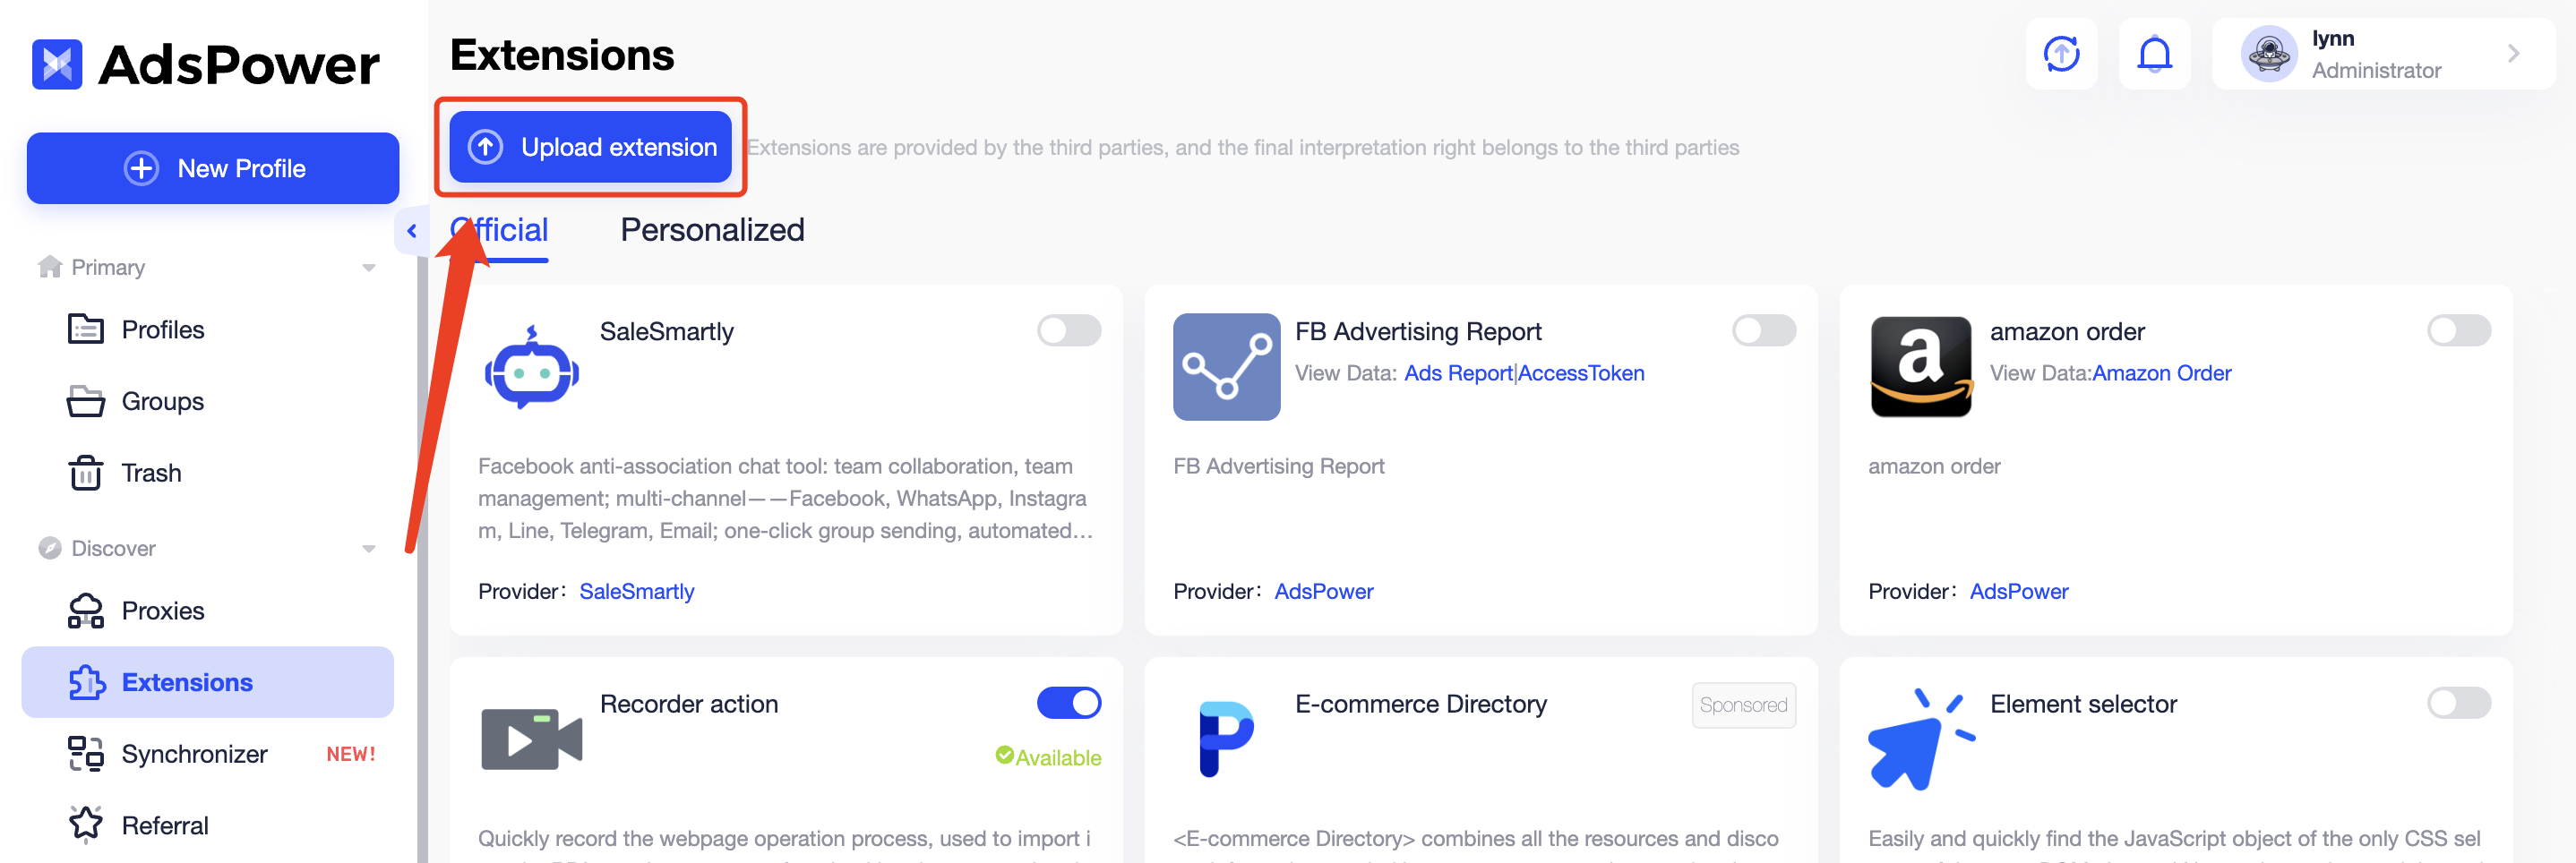Collapse the sidebar with the arrow handle
This screenshot has height=863, width=2576.
tap(411, 231)
